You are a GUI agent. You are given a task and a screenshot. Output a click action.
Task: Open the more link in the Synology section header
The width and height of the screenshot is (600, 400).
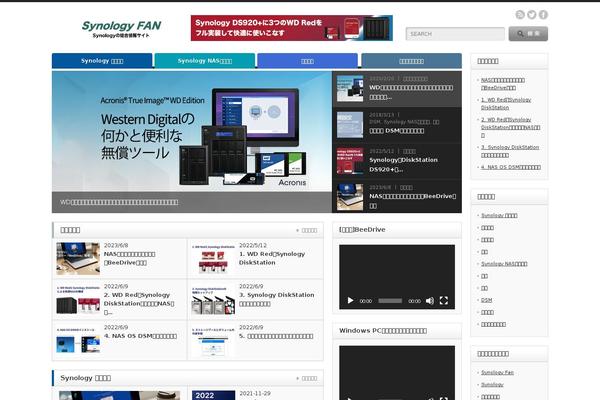coord(307,379)
